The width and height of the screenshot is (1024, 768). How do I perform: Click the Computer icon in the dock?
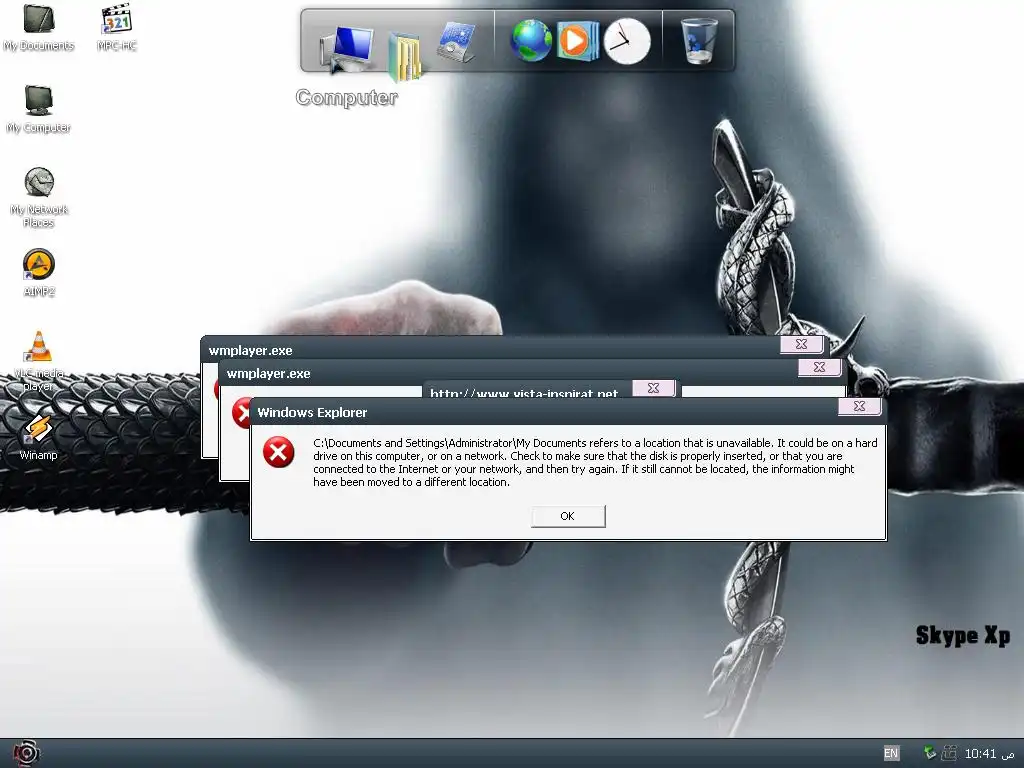coord(347,48)
